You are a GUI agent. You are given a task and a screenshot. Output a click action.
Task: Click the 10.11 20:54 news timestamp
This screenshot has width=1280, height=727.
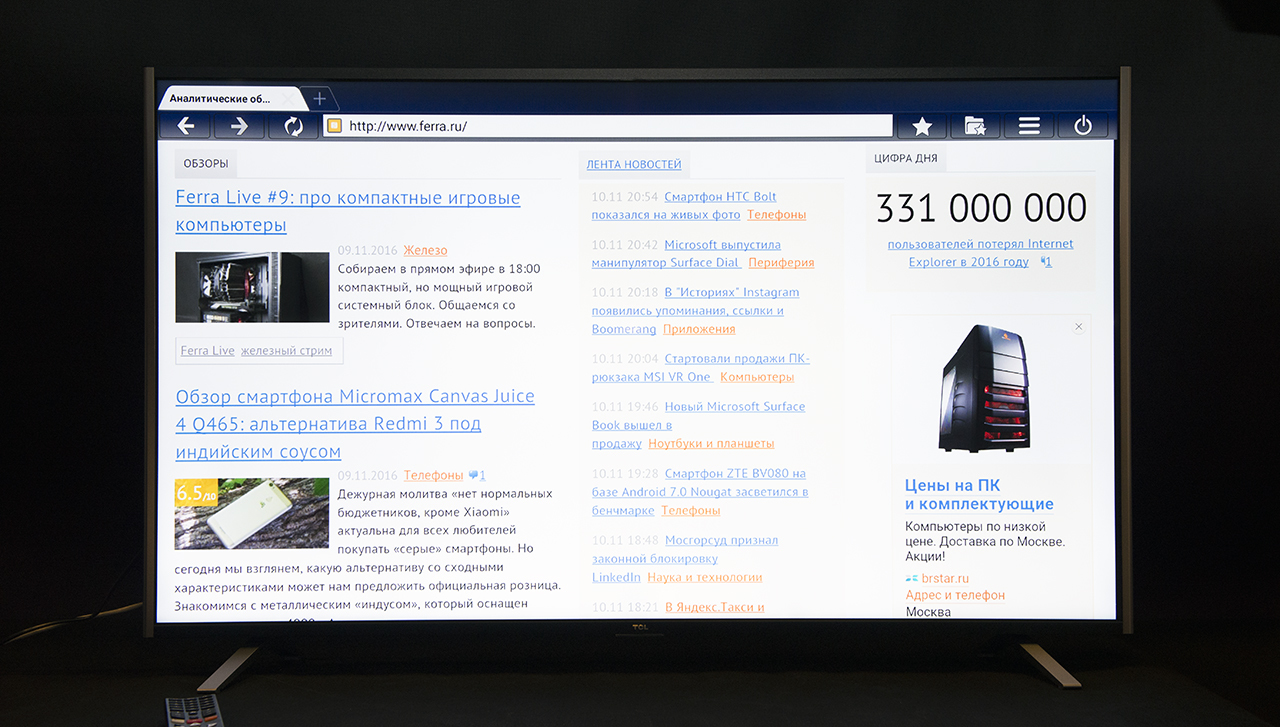point(624,197)
